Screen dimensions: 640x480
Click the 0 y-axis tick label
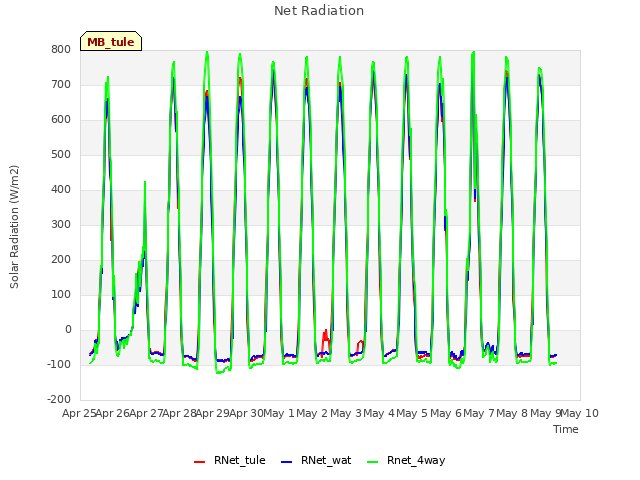[x=68, y=330]
